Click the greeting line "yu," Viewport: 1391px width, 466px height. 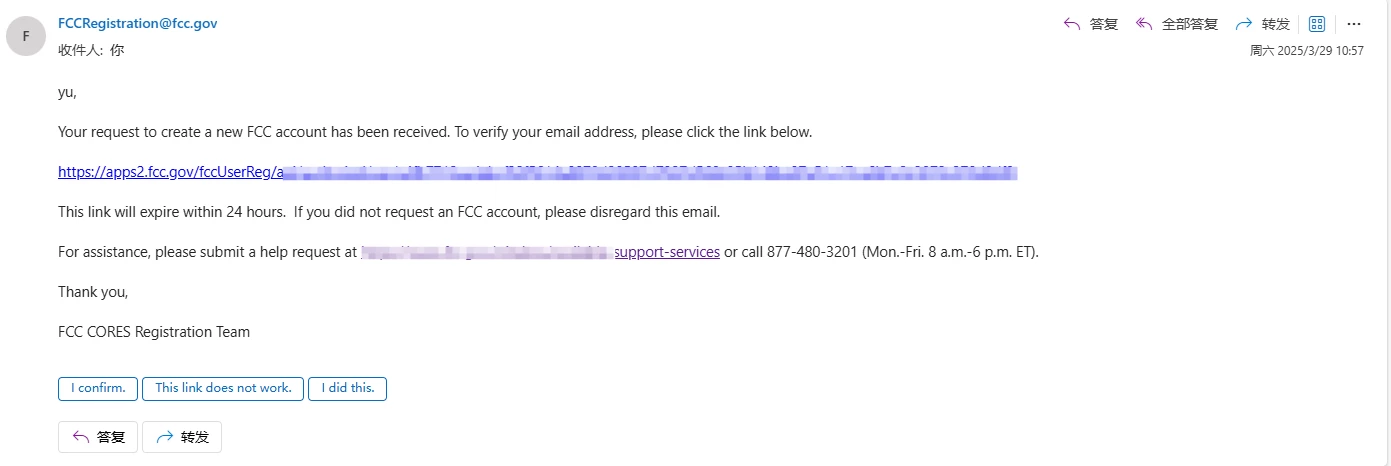pos(68,92)
